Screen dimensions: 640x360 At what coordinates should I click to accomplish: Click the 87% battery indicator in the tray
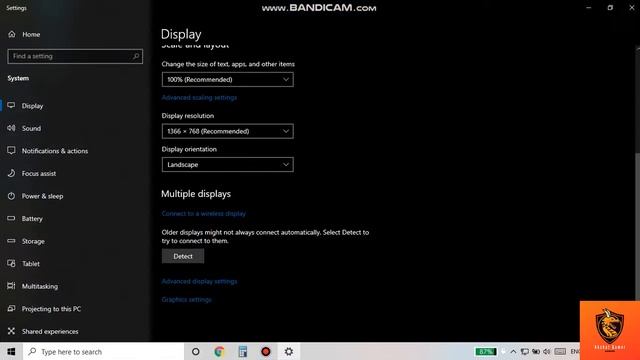pos(486,351)
